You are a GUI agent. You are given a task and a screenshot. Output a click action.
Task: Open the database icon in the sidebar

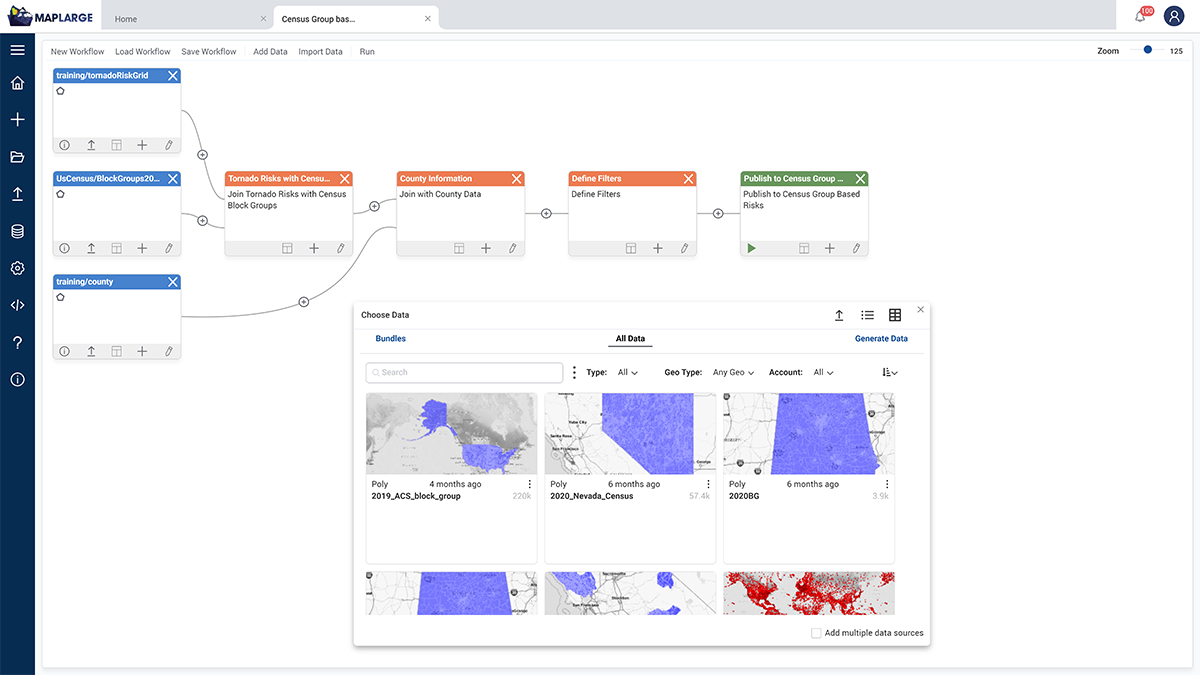coord(16,231)
